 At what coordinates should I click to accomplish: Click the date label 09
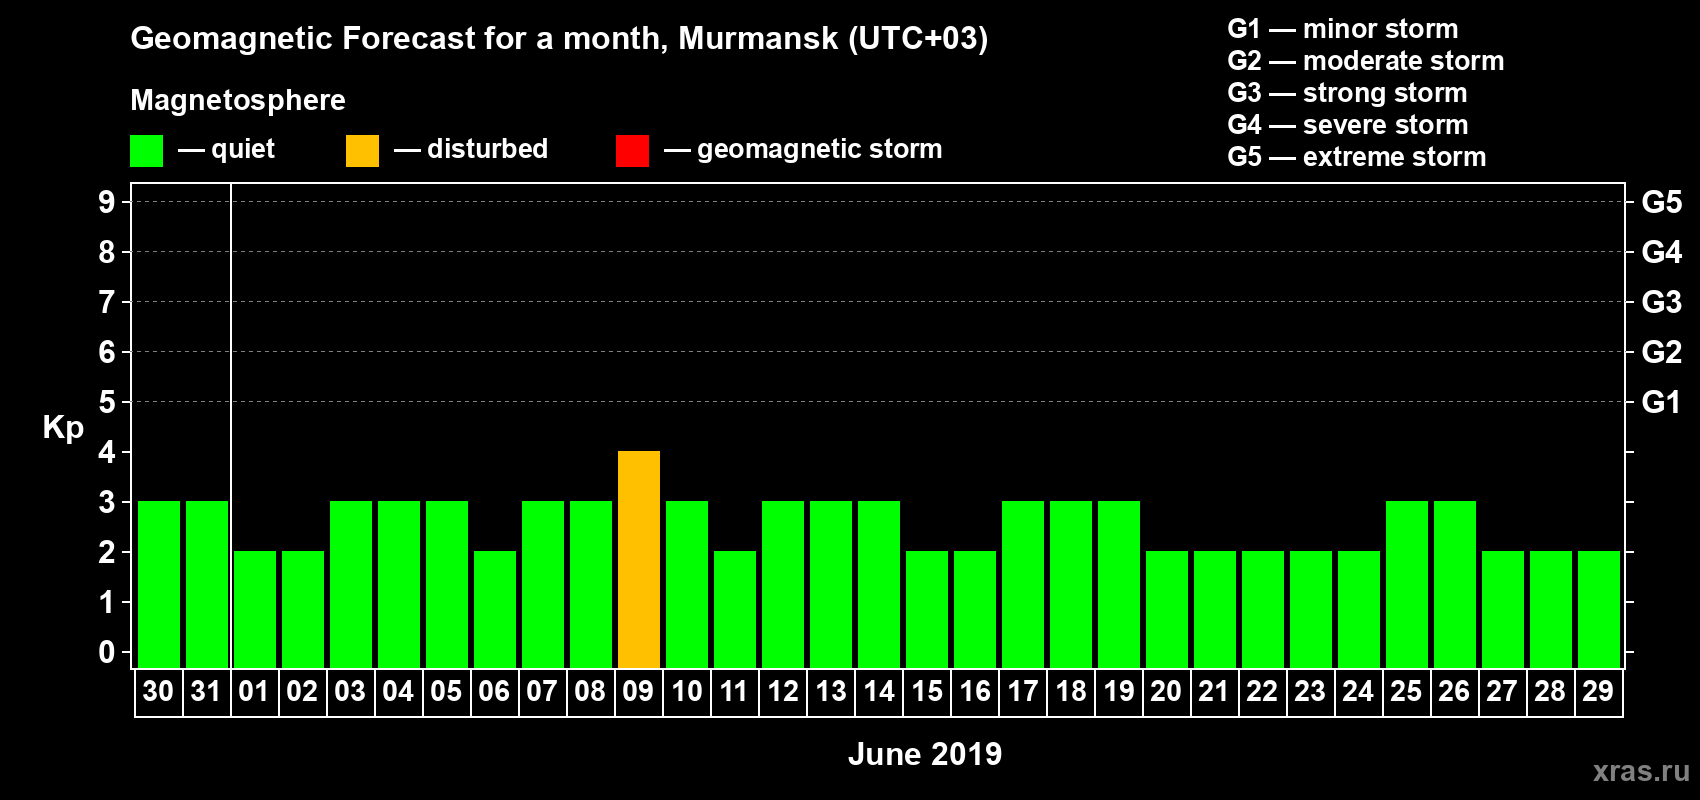pos(638,691)
